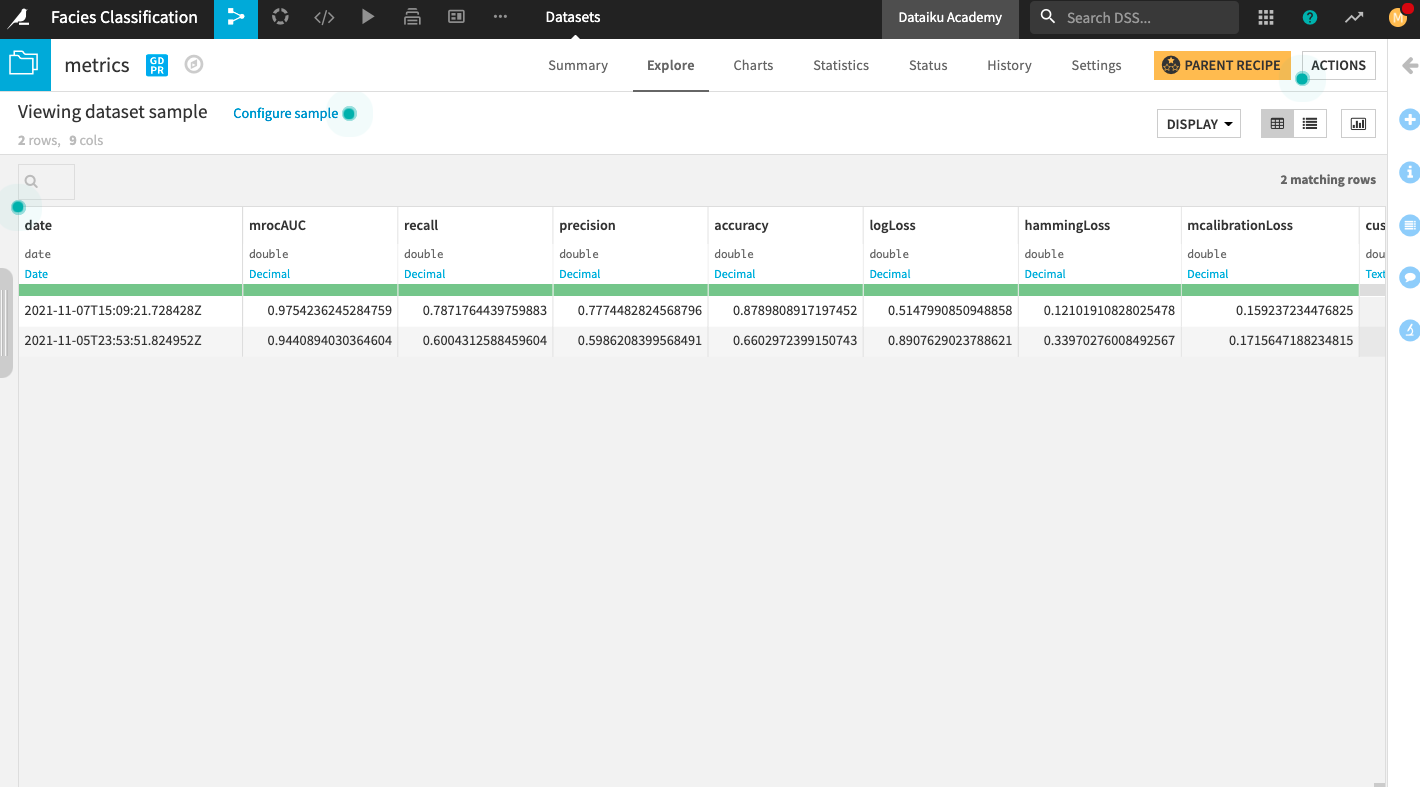The image size is (1420, 787).
Task: Open the recall column header menu
Action: tap(421, 225)
